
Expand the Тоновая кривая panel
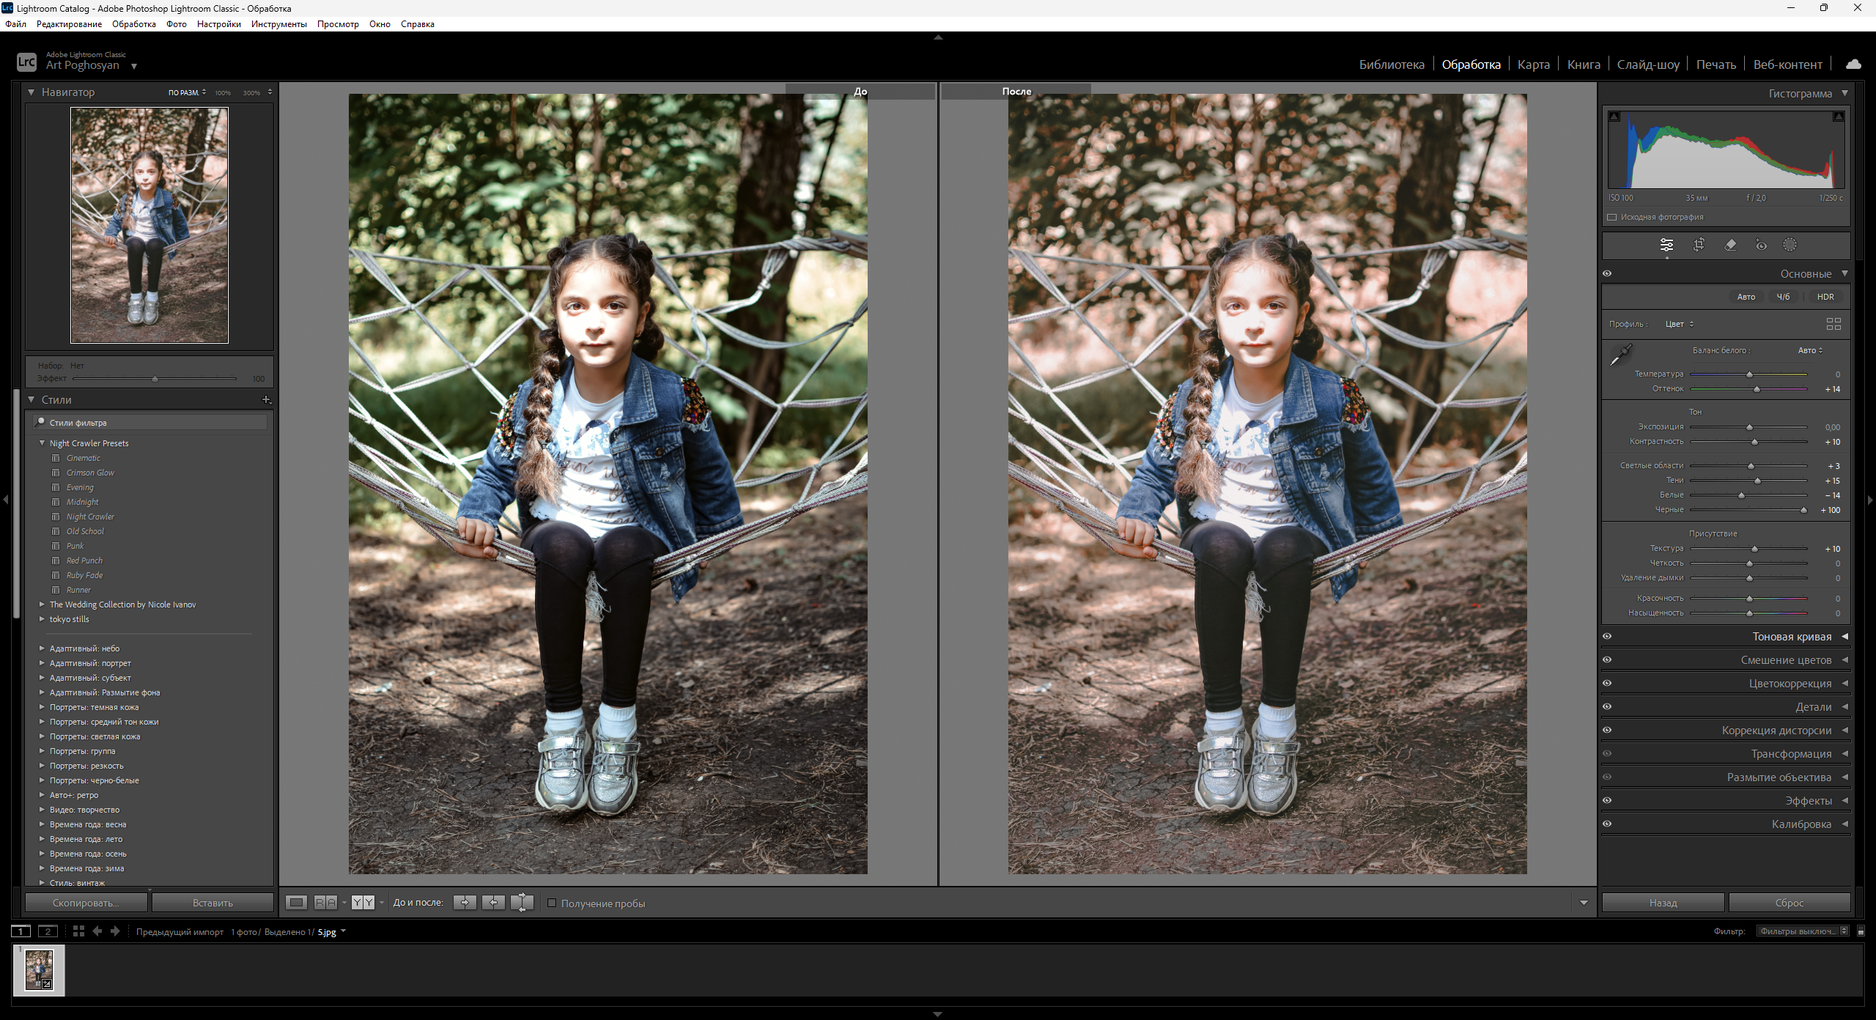1845,637
